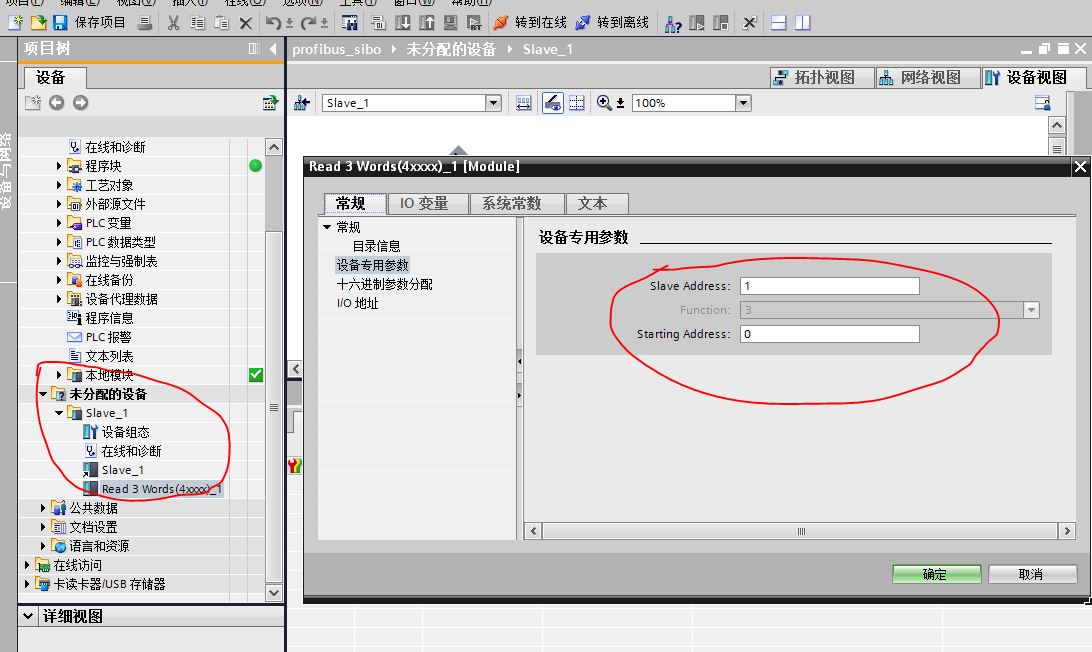
Task: Save the project (保存项目)
Action: click(89, 23)
